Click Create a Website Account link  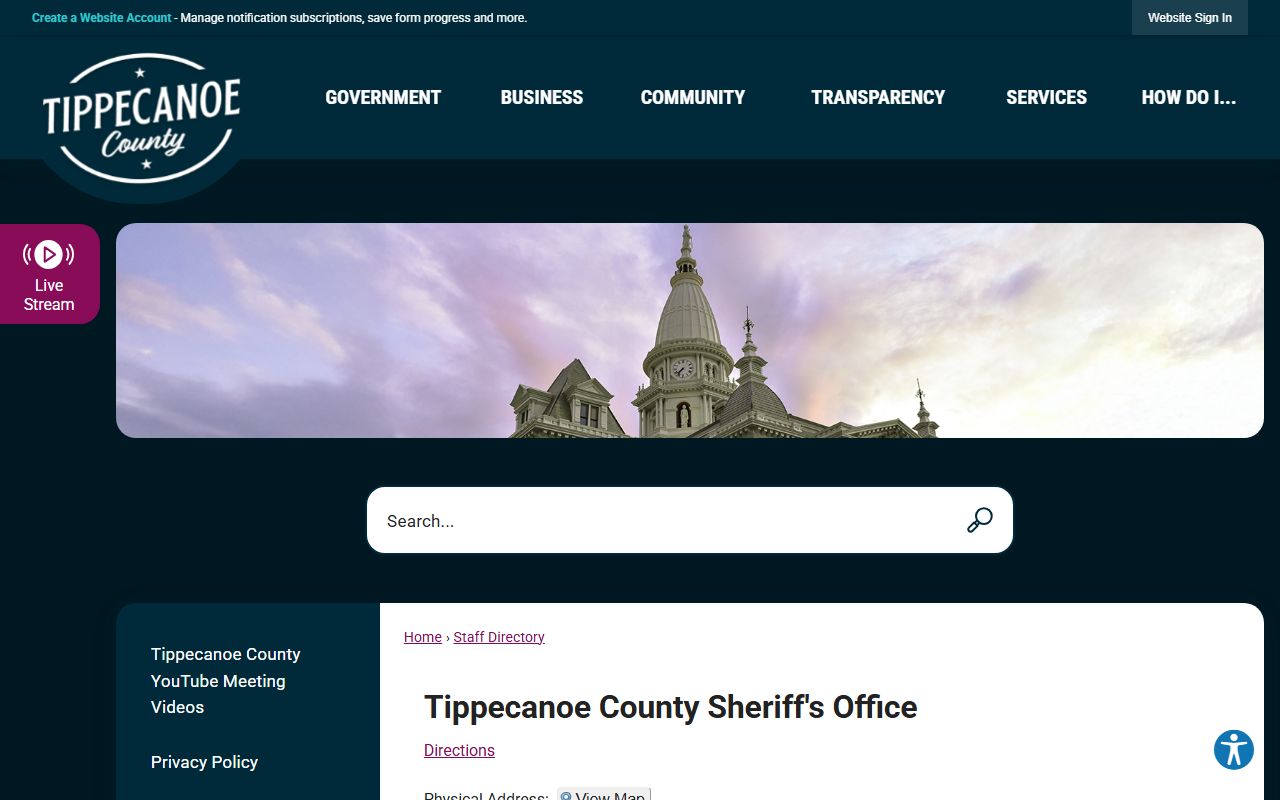click(x=102, y=18)
